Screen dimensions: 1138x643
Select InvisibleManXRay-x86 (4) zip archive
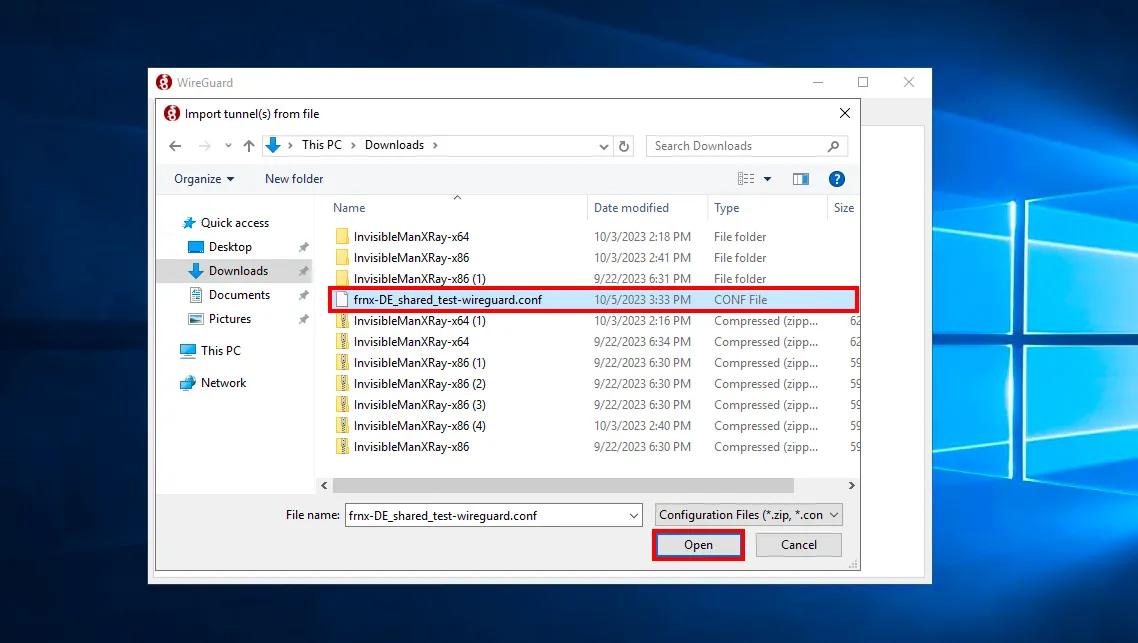pos(419,426)
